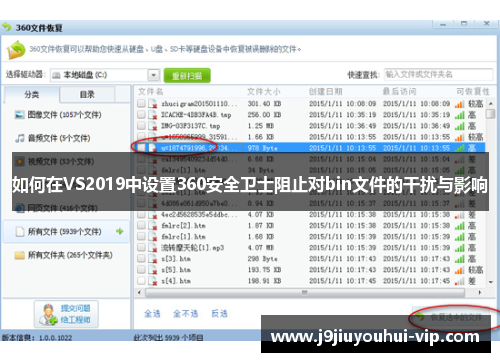This screenshot has width=500, height=362.
Task: Select 音频文件 (5个文件) category
Action: coord(53,138)
